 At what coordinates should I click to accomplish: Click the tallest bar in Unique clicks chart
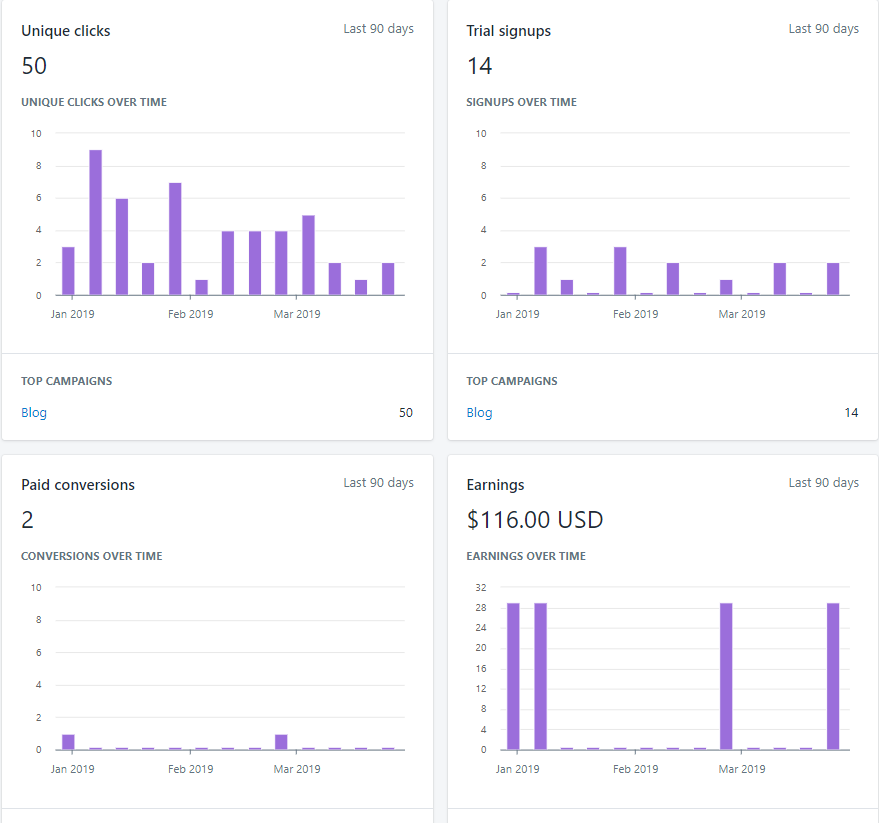pyautogui.click(x=96, y=223)
